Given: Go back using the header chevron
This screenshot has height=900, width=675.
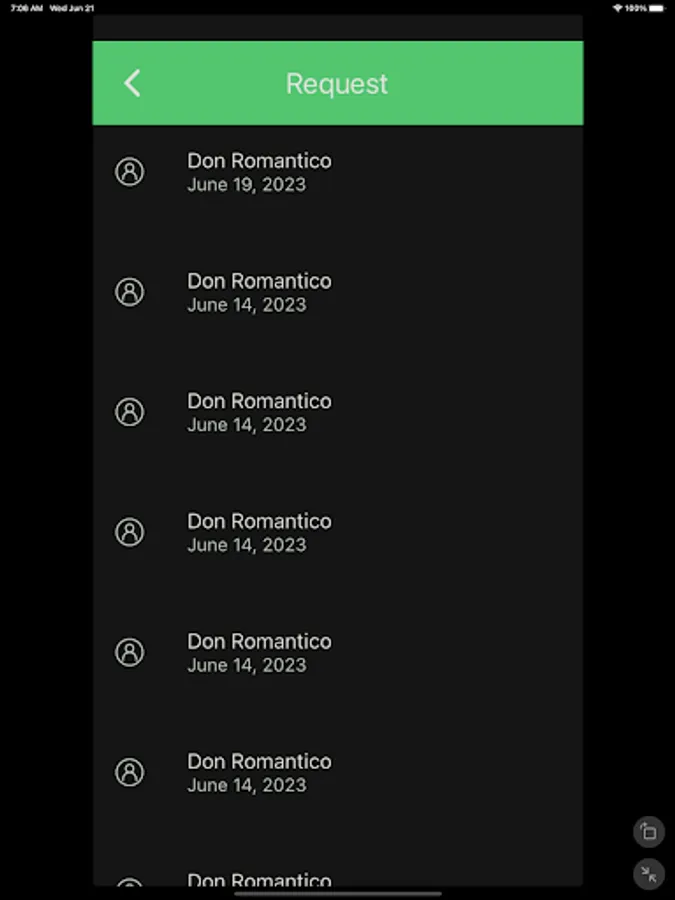Looking at the screenshot, I should click(x=132, y=83).
